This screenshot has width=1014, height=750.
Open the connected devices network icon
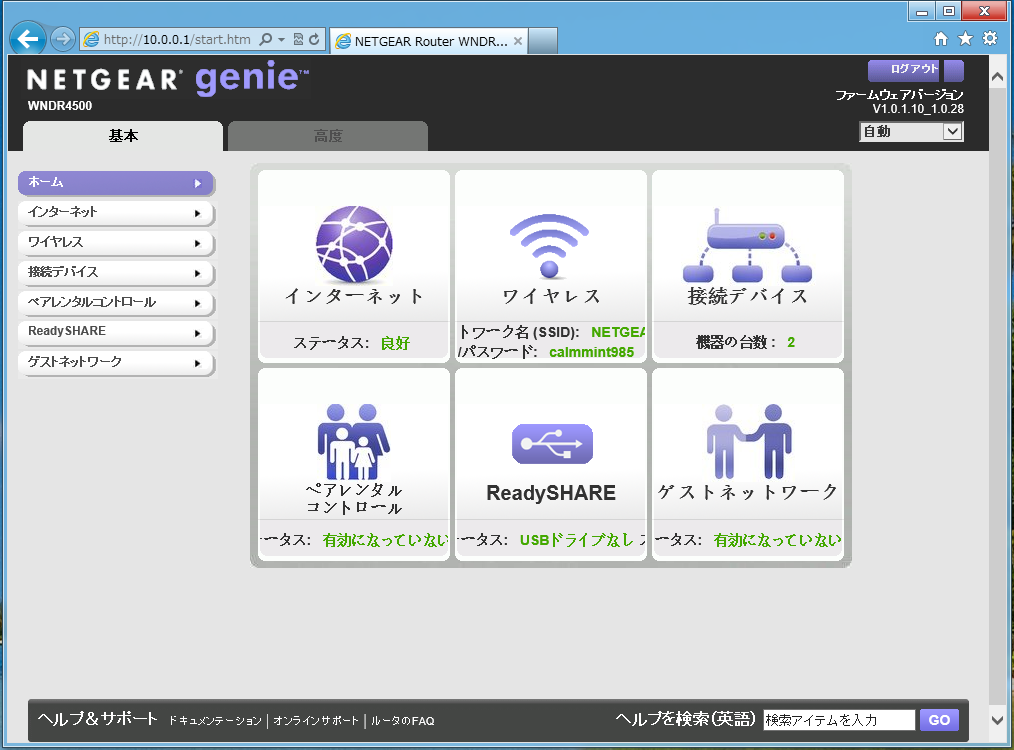click(747, 246)
